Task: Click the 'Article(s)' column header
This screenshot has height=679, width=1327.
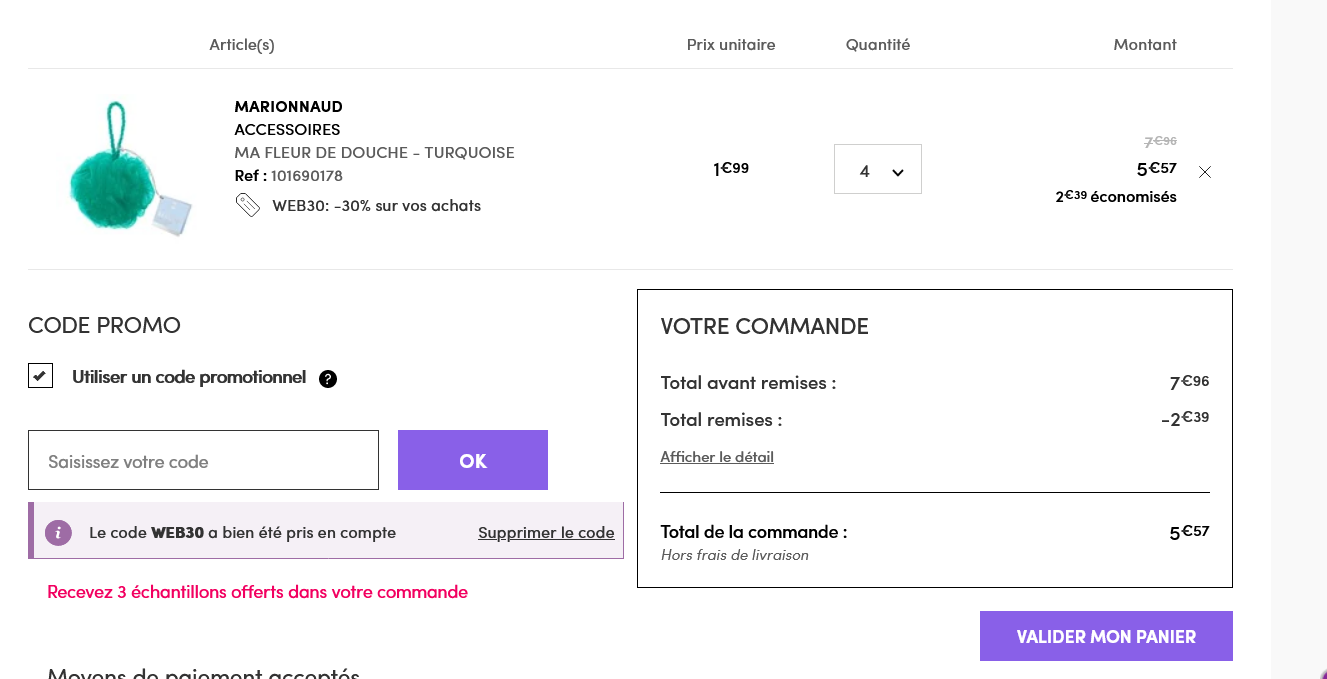Action: tap(241, 45)
